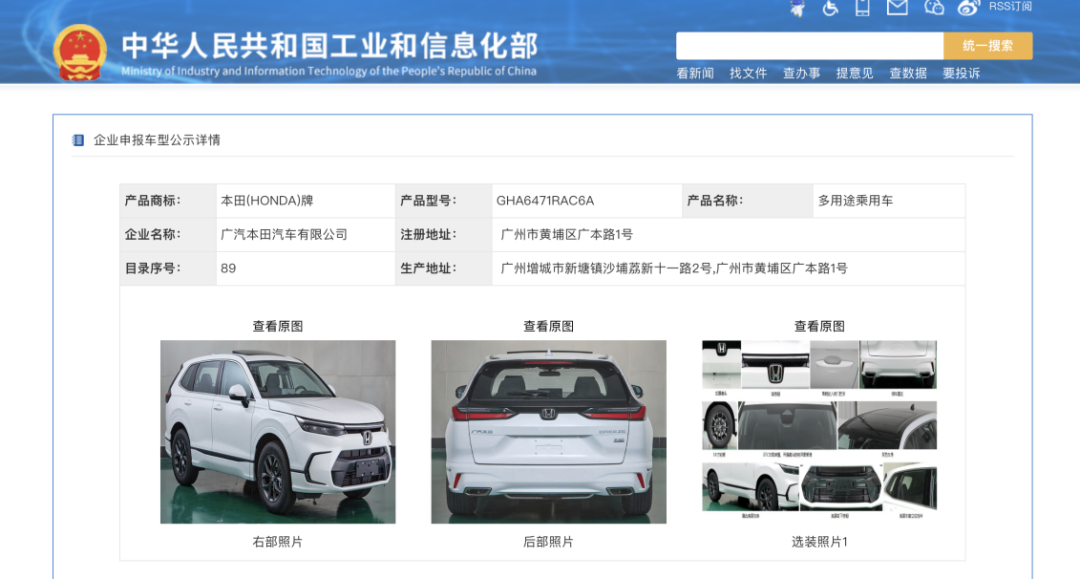The height and width of the screenshot is (579, 1080).
Task: Open the wheelchair accessibility mode icon
Action: (830, 8)
